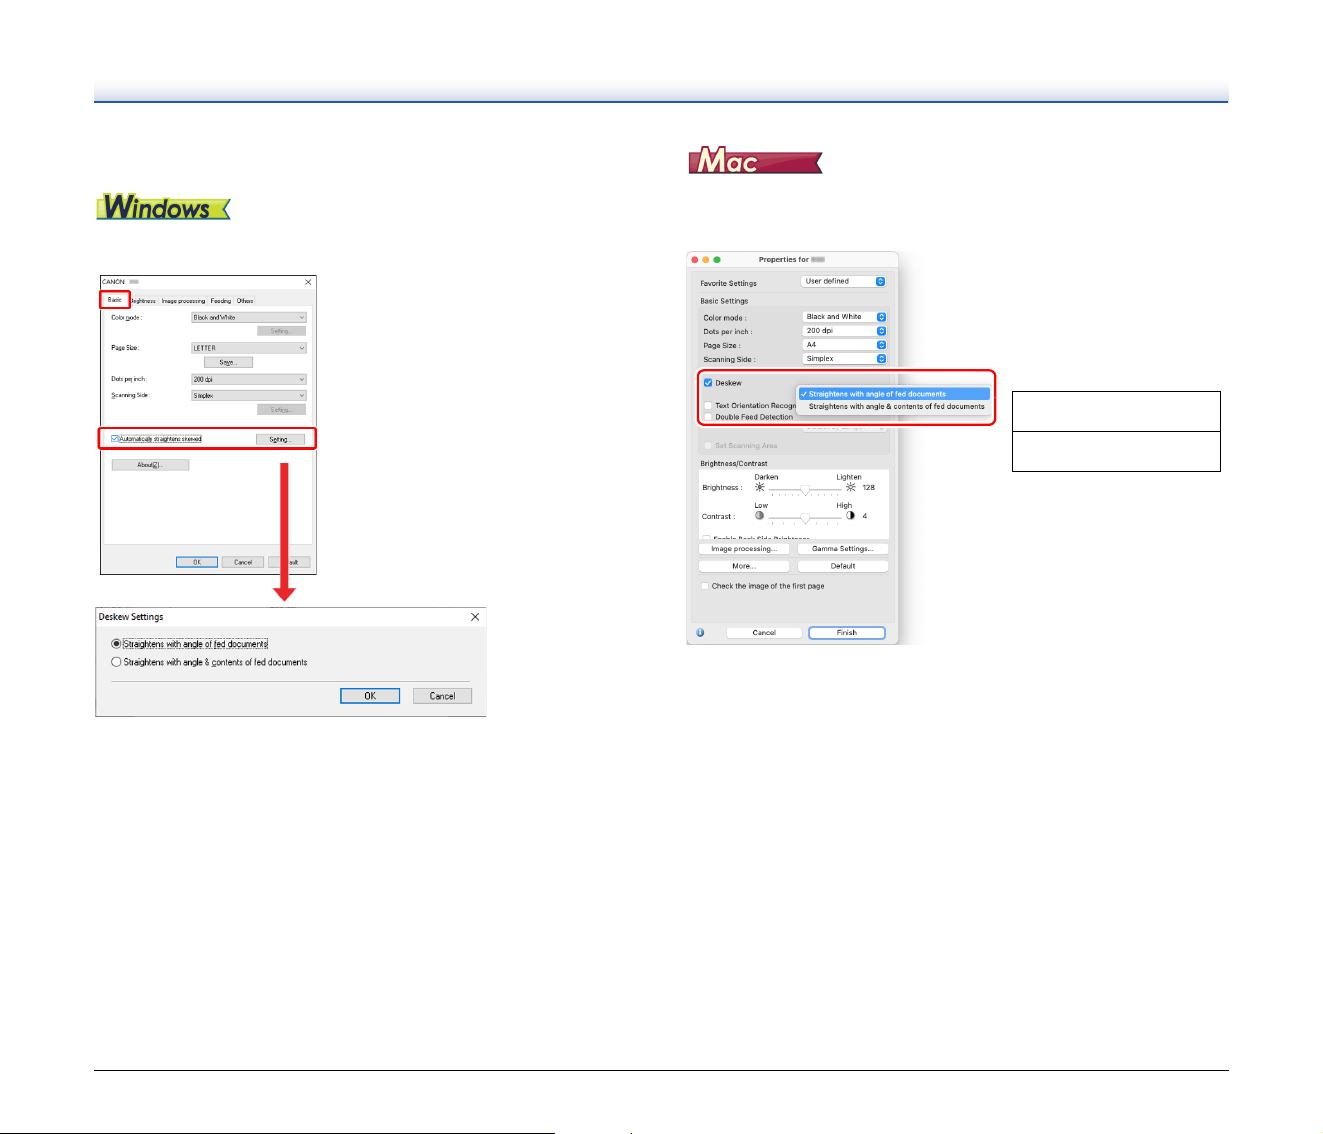Screen dimensions: 1323x1134
Task: Click the red close dot on Mac Properties window
Action: tap(695, 260)
